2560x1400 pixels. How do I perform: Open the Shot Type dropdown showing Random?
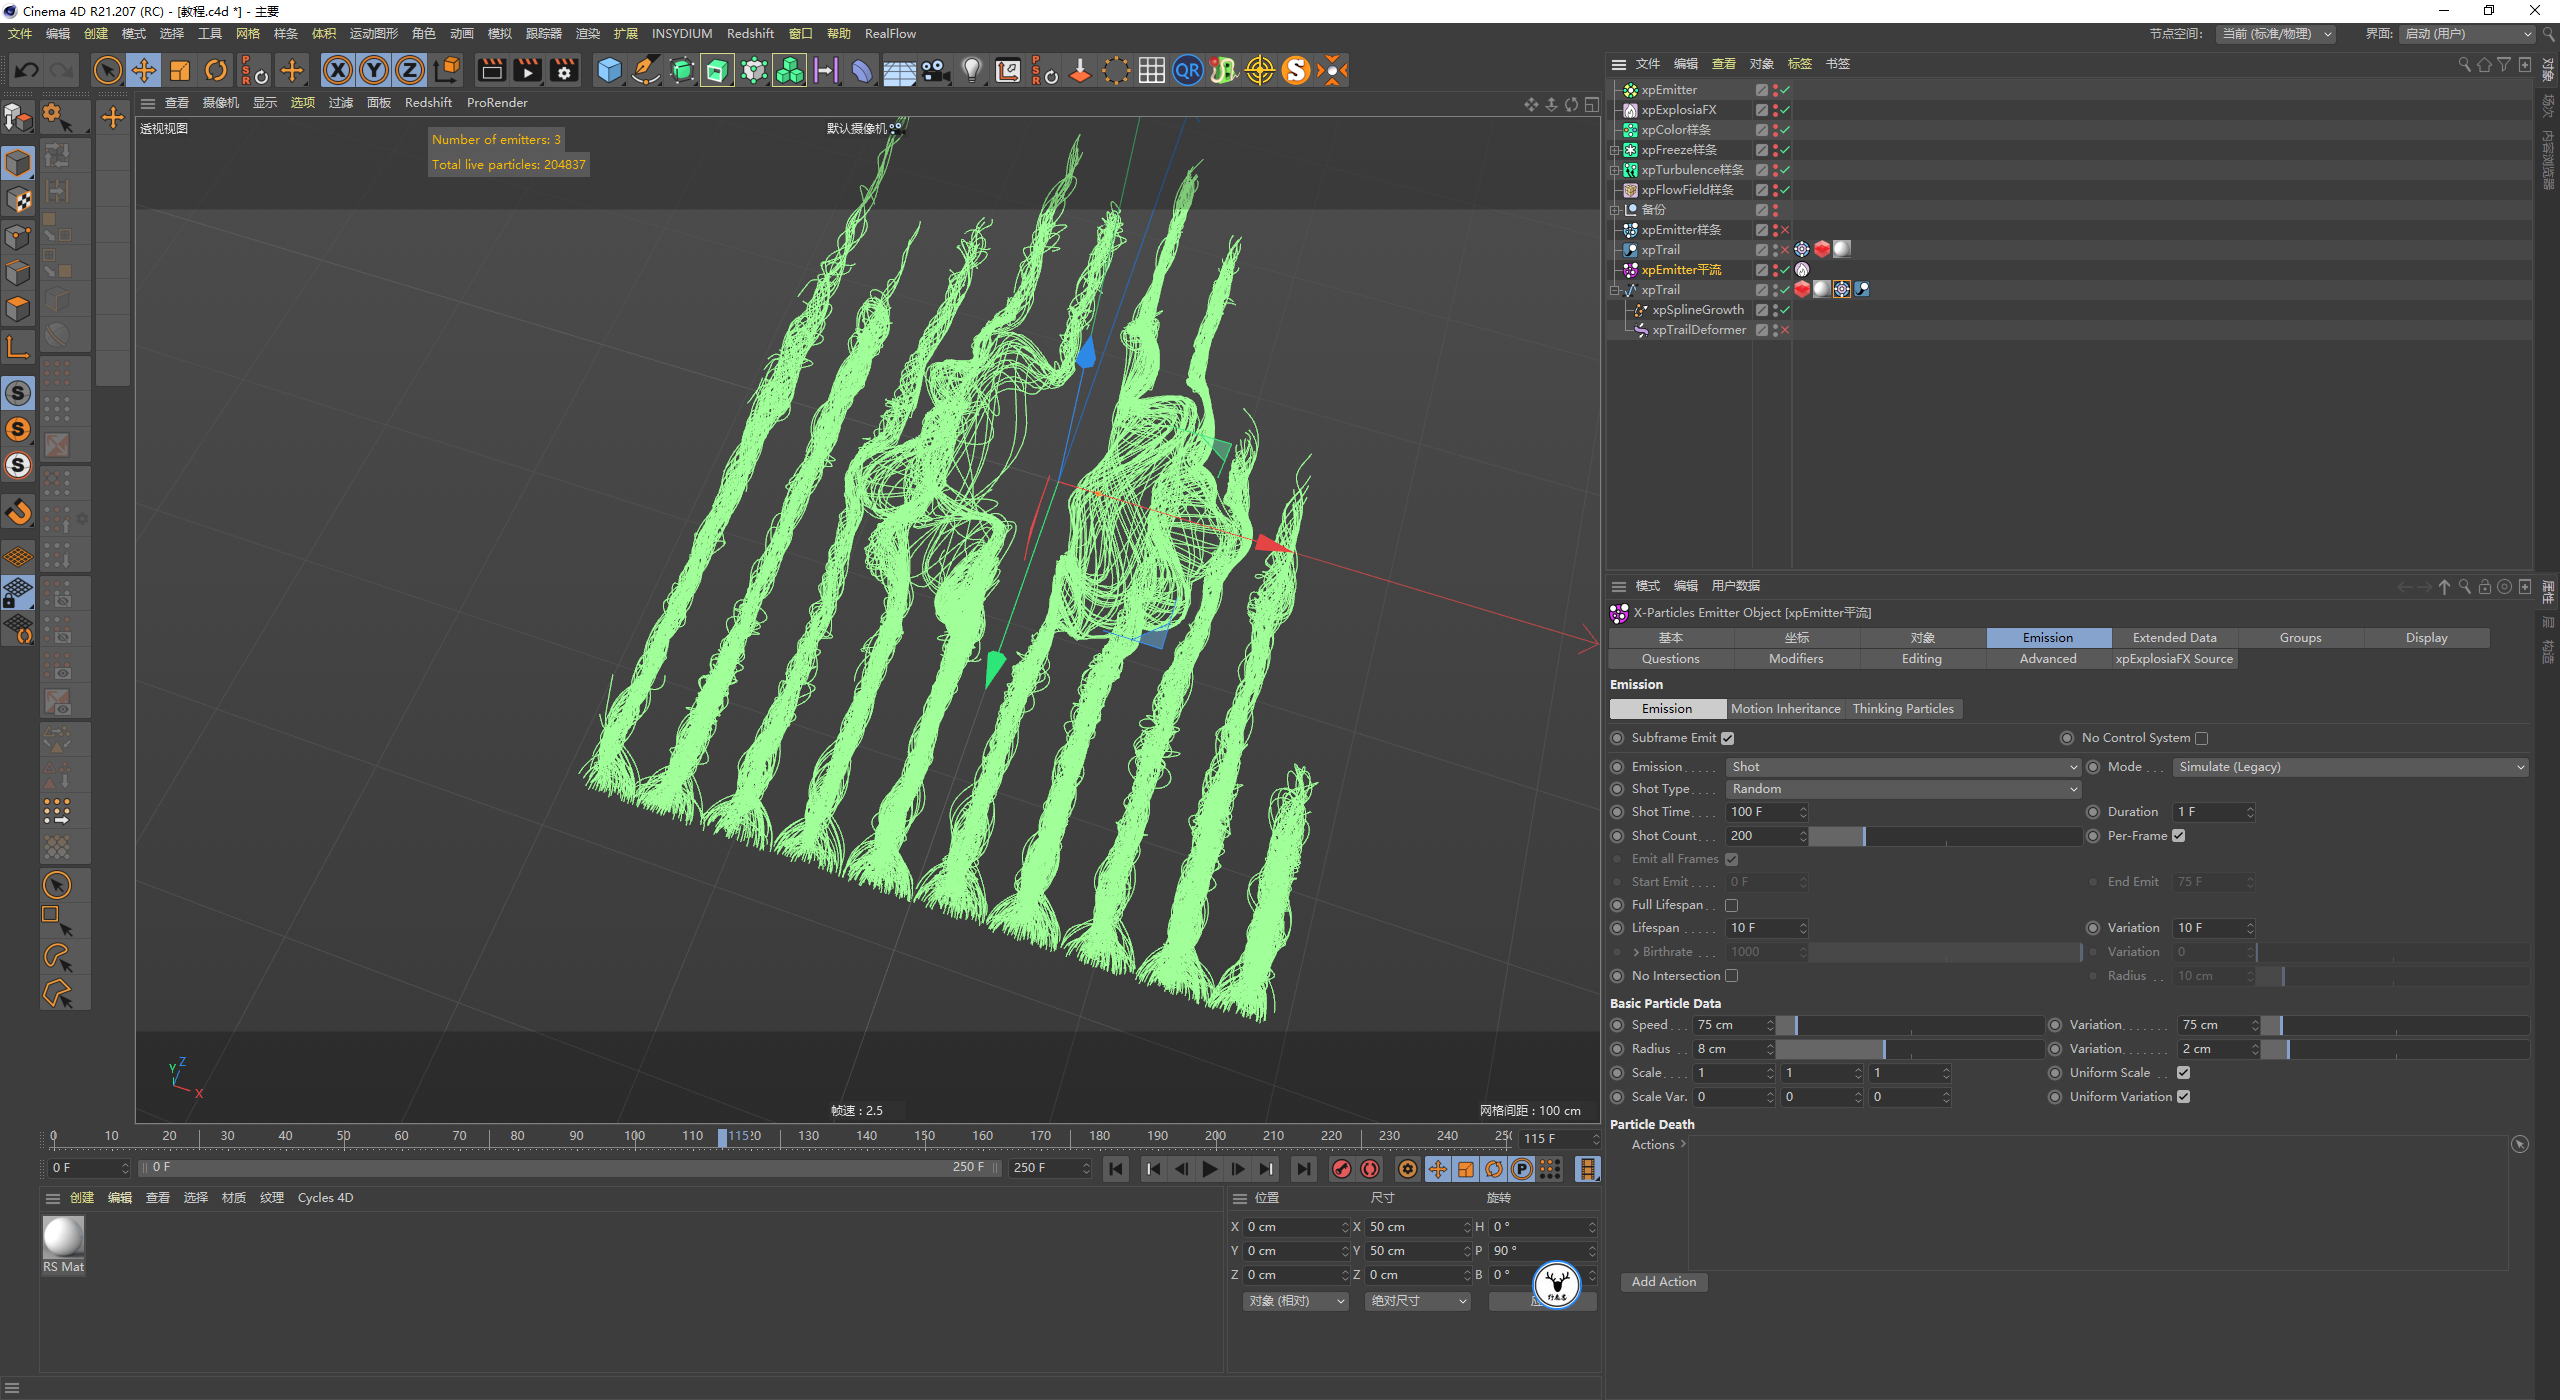pos(1902,789)
